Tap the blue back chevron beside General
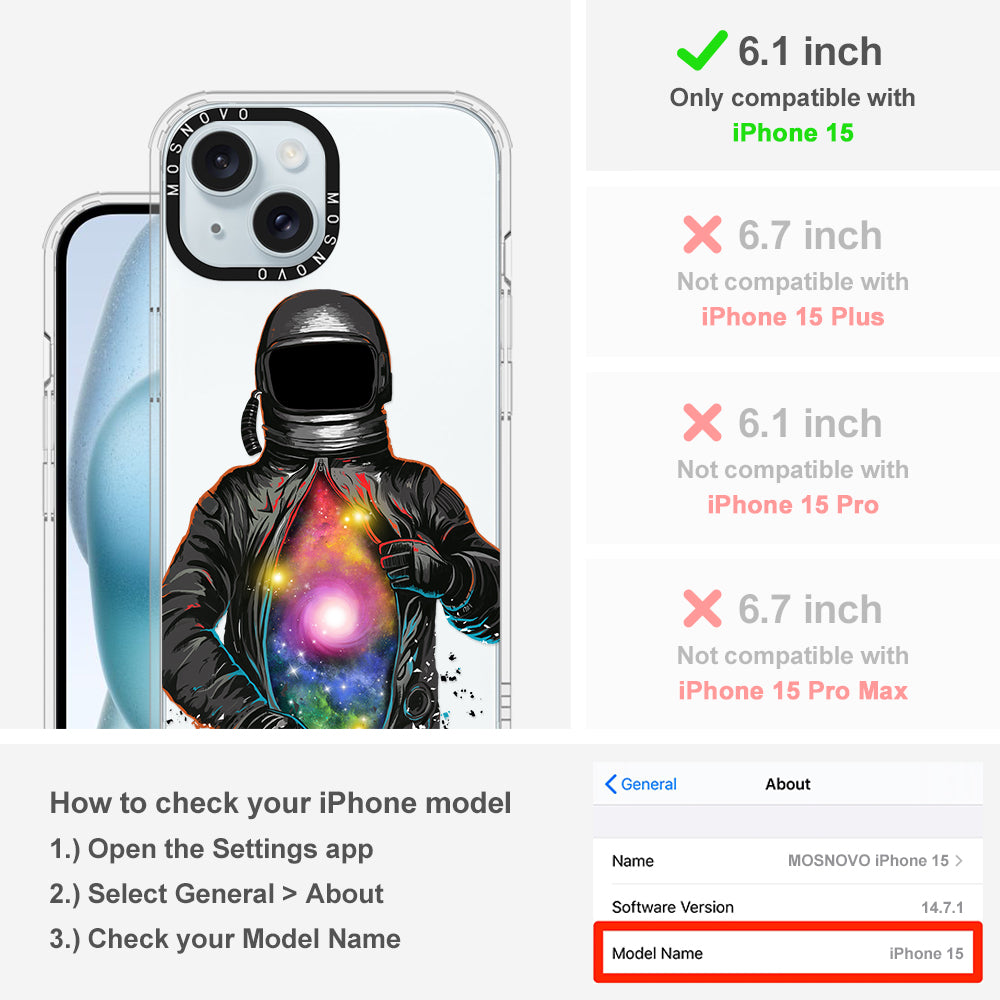Viewport: 1000px width, 1000px height. [610, 784]
